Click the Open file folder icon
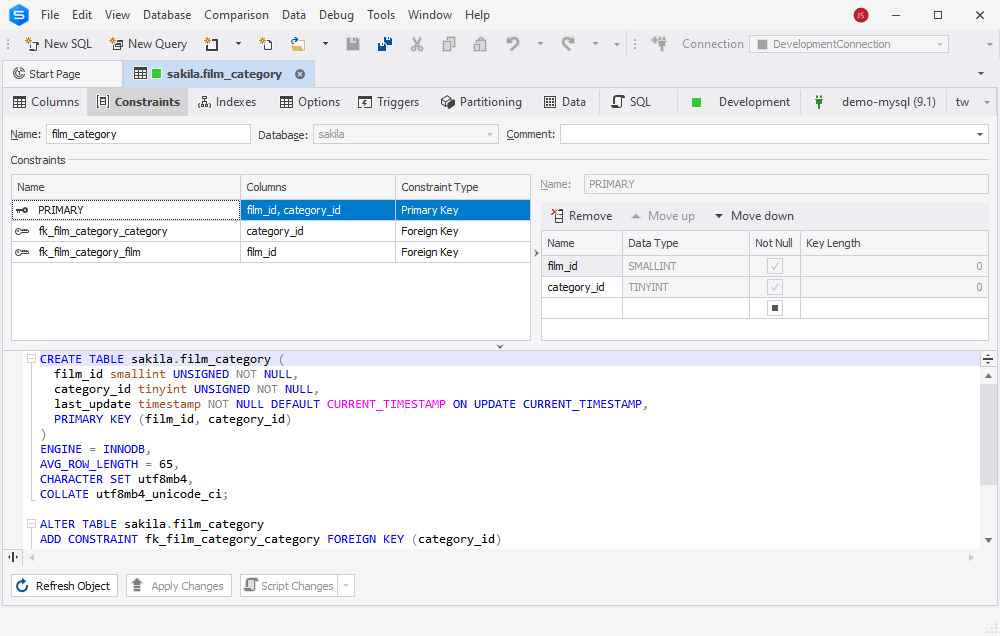The width and height of the screenshot is (1000, 636). tap(298, 44)
